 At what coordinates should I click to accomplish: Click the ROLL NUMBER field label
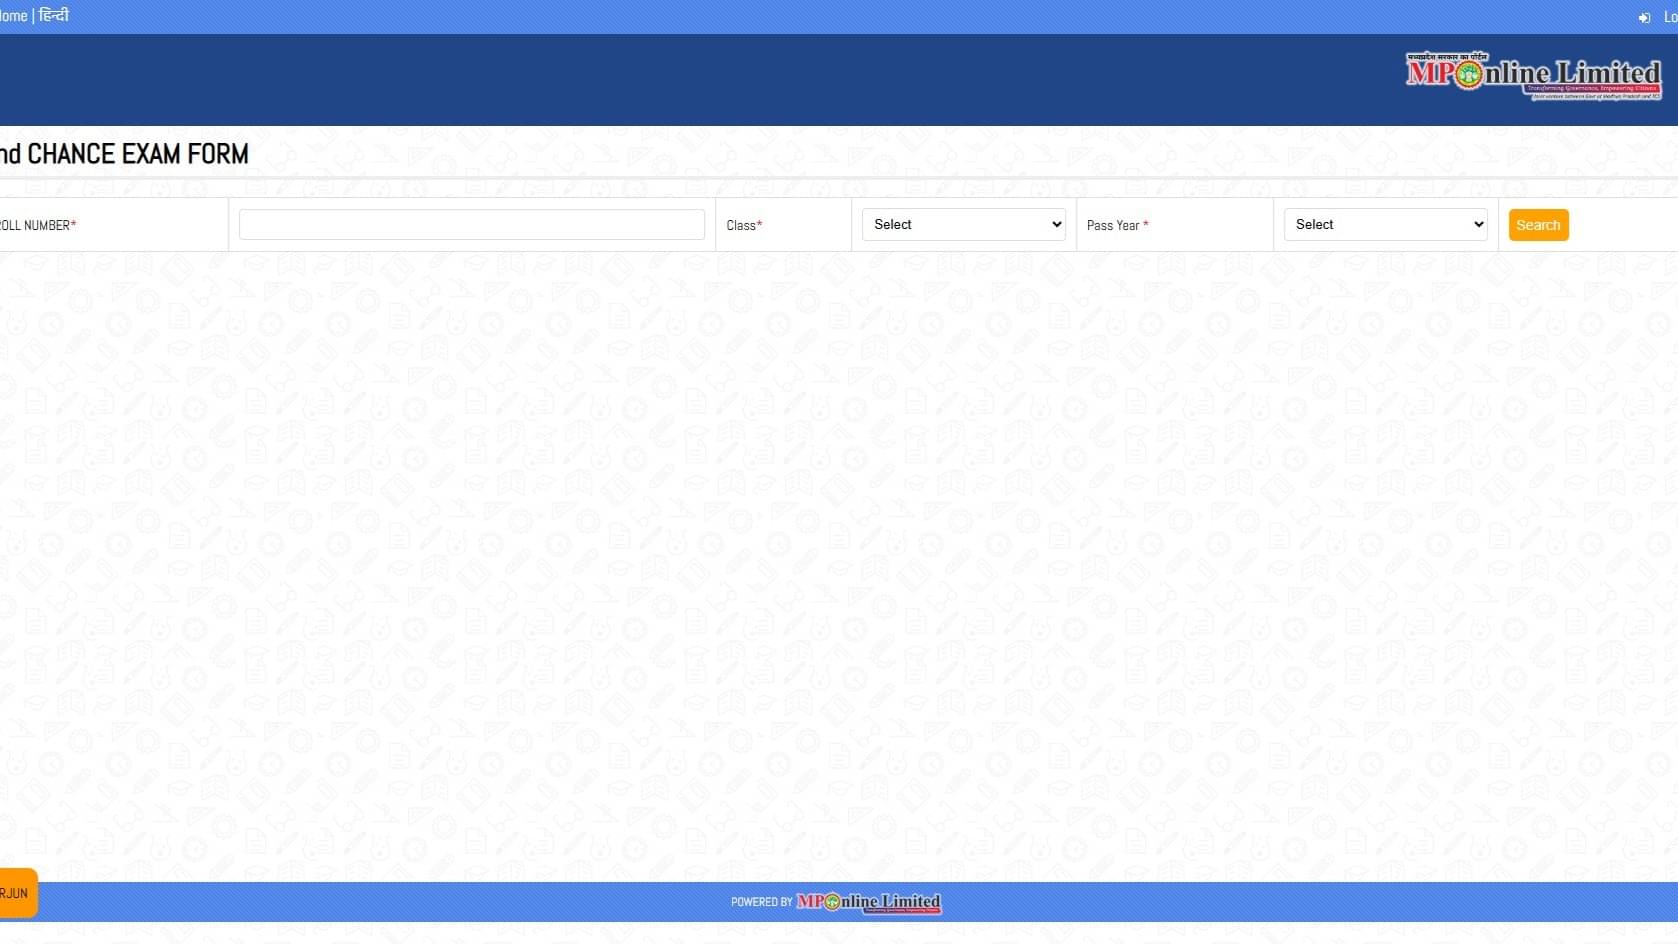35,226
